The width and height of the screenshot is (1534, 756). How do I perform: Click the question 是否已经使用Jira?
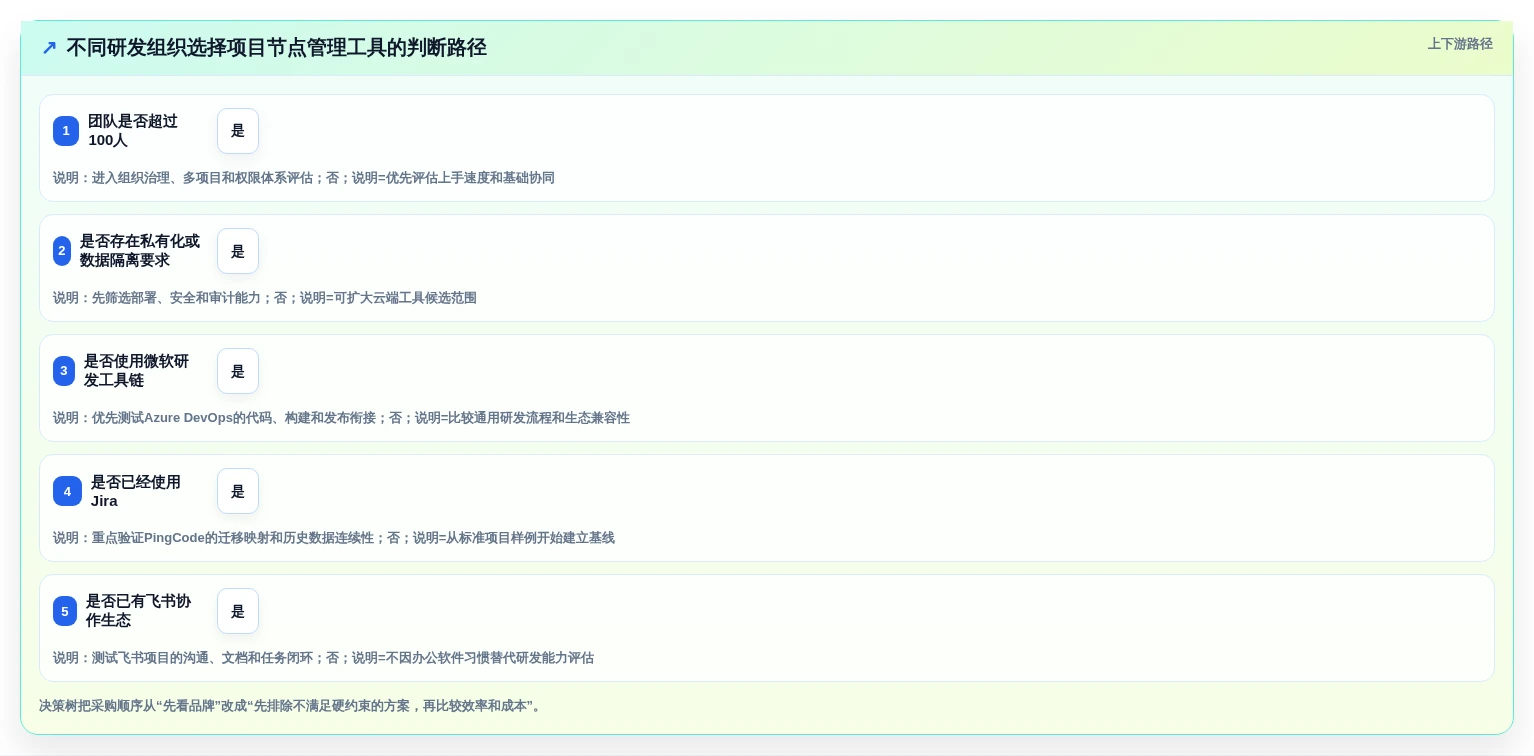[x=136, y=491]
